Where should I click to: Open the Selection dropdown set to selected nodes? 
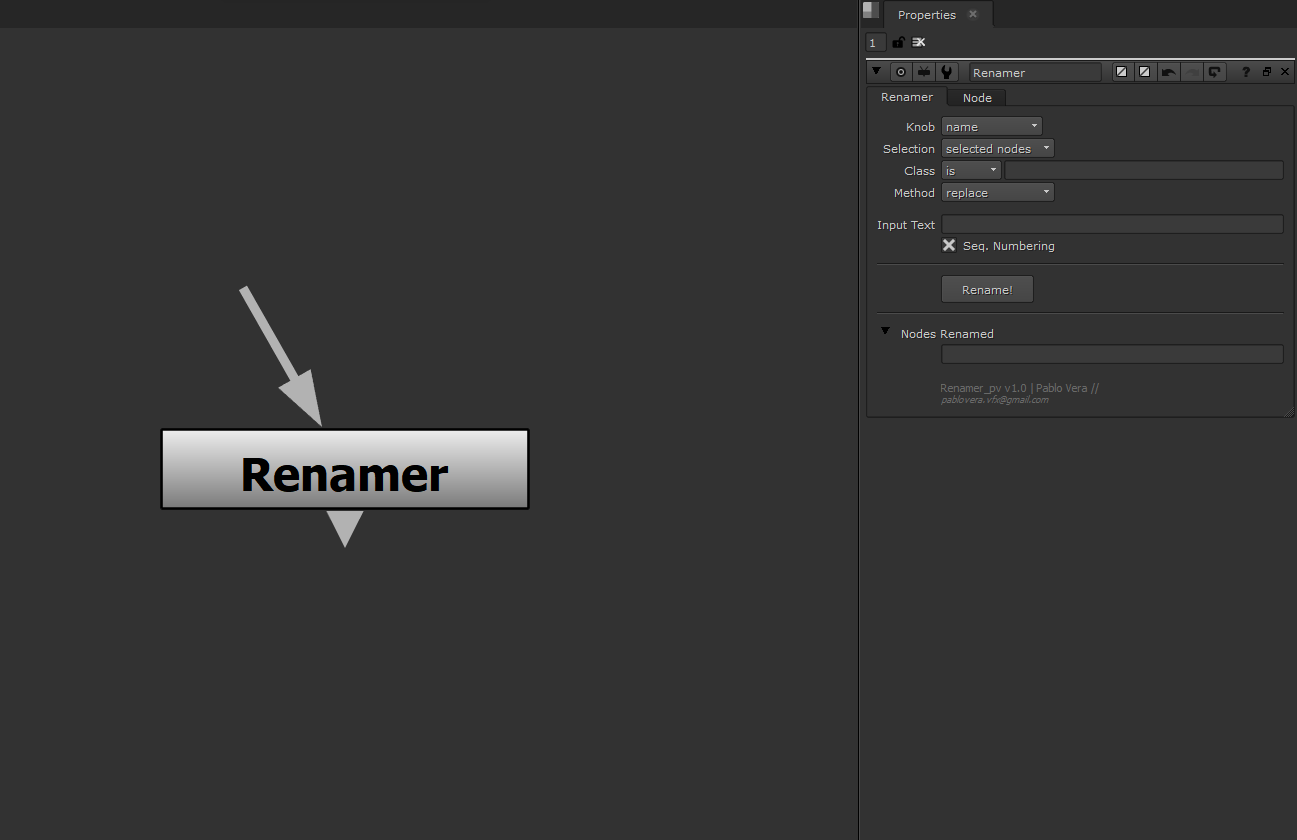[997, 148]
